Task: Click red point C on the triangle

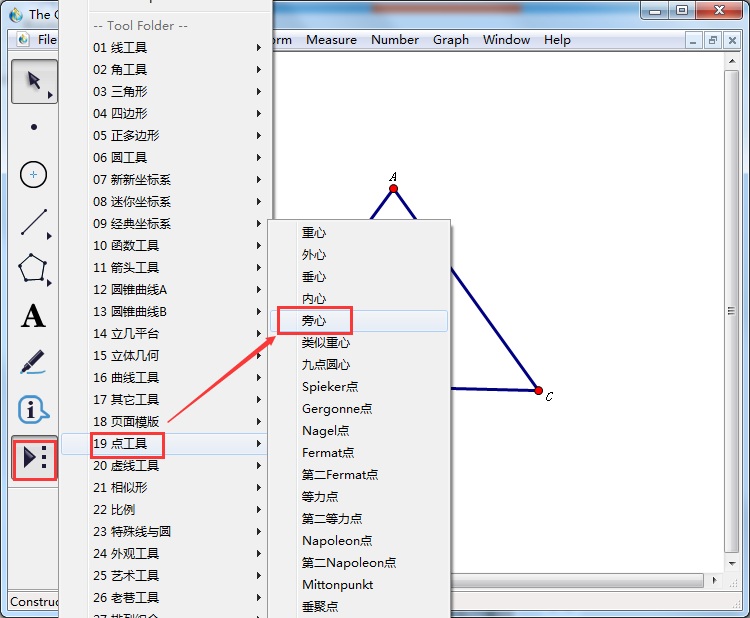Action: (539, 391)
